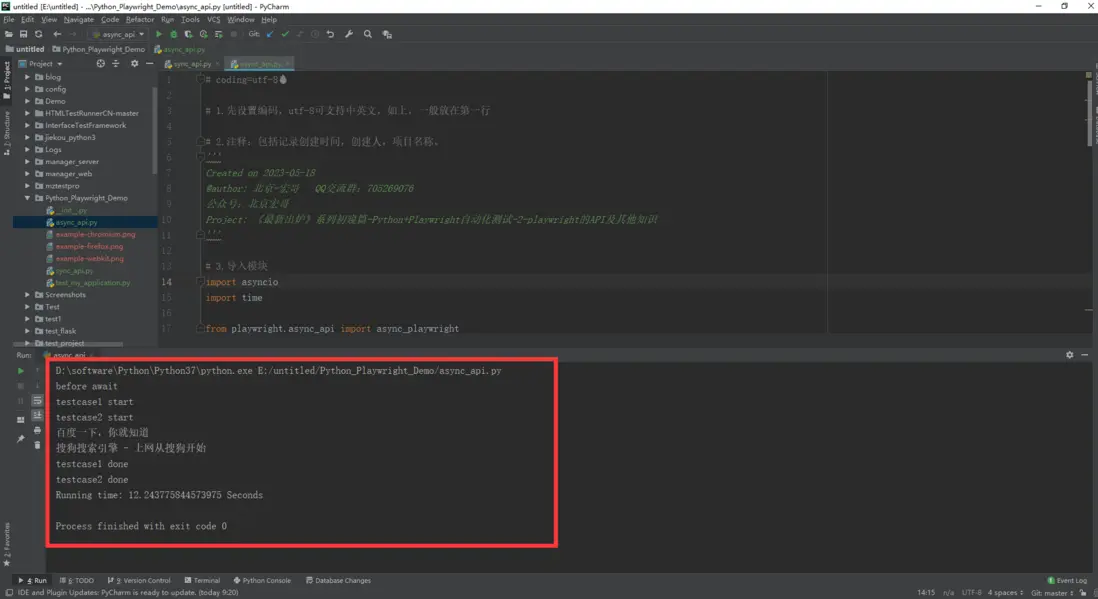Run with coverage toolbar icon
1098x599 pixels.
pyautogui.click(x=188, y=34)
